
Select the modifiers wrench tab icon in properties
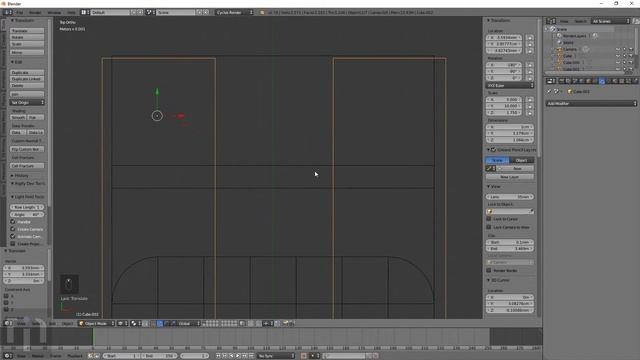click(x=602, y=81)
